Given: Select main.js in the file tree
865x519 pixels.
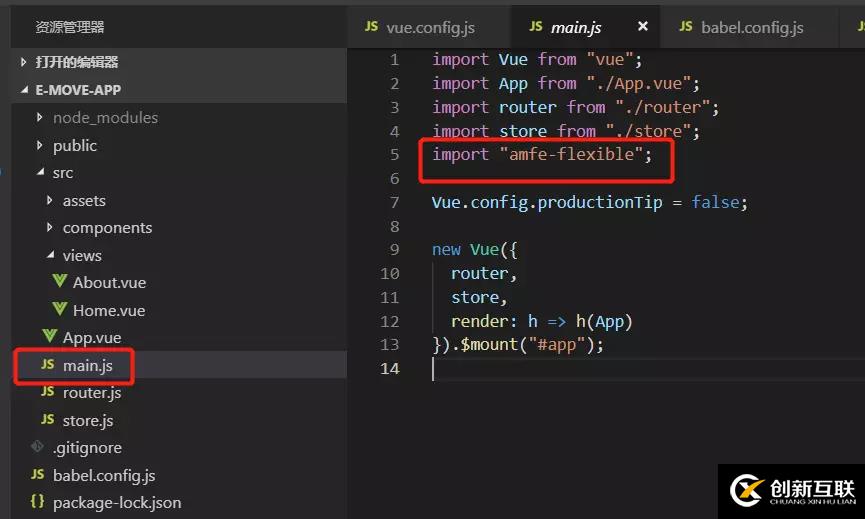Looking at the screenshot, I should tap(87, 365).
